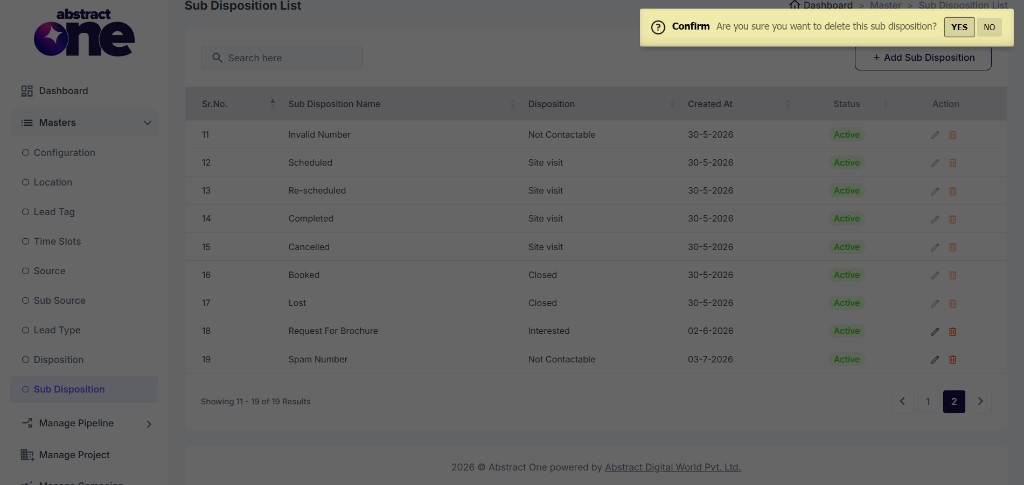Select Sub Disposition in sidebar
Screen dimensions: 1024x485
[x=84, y=389]
